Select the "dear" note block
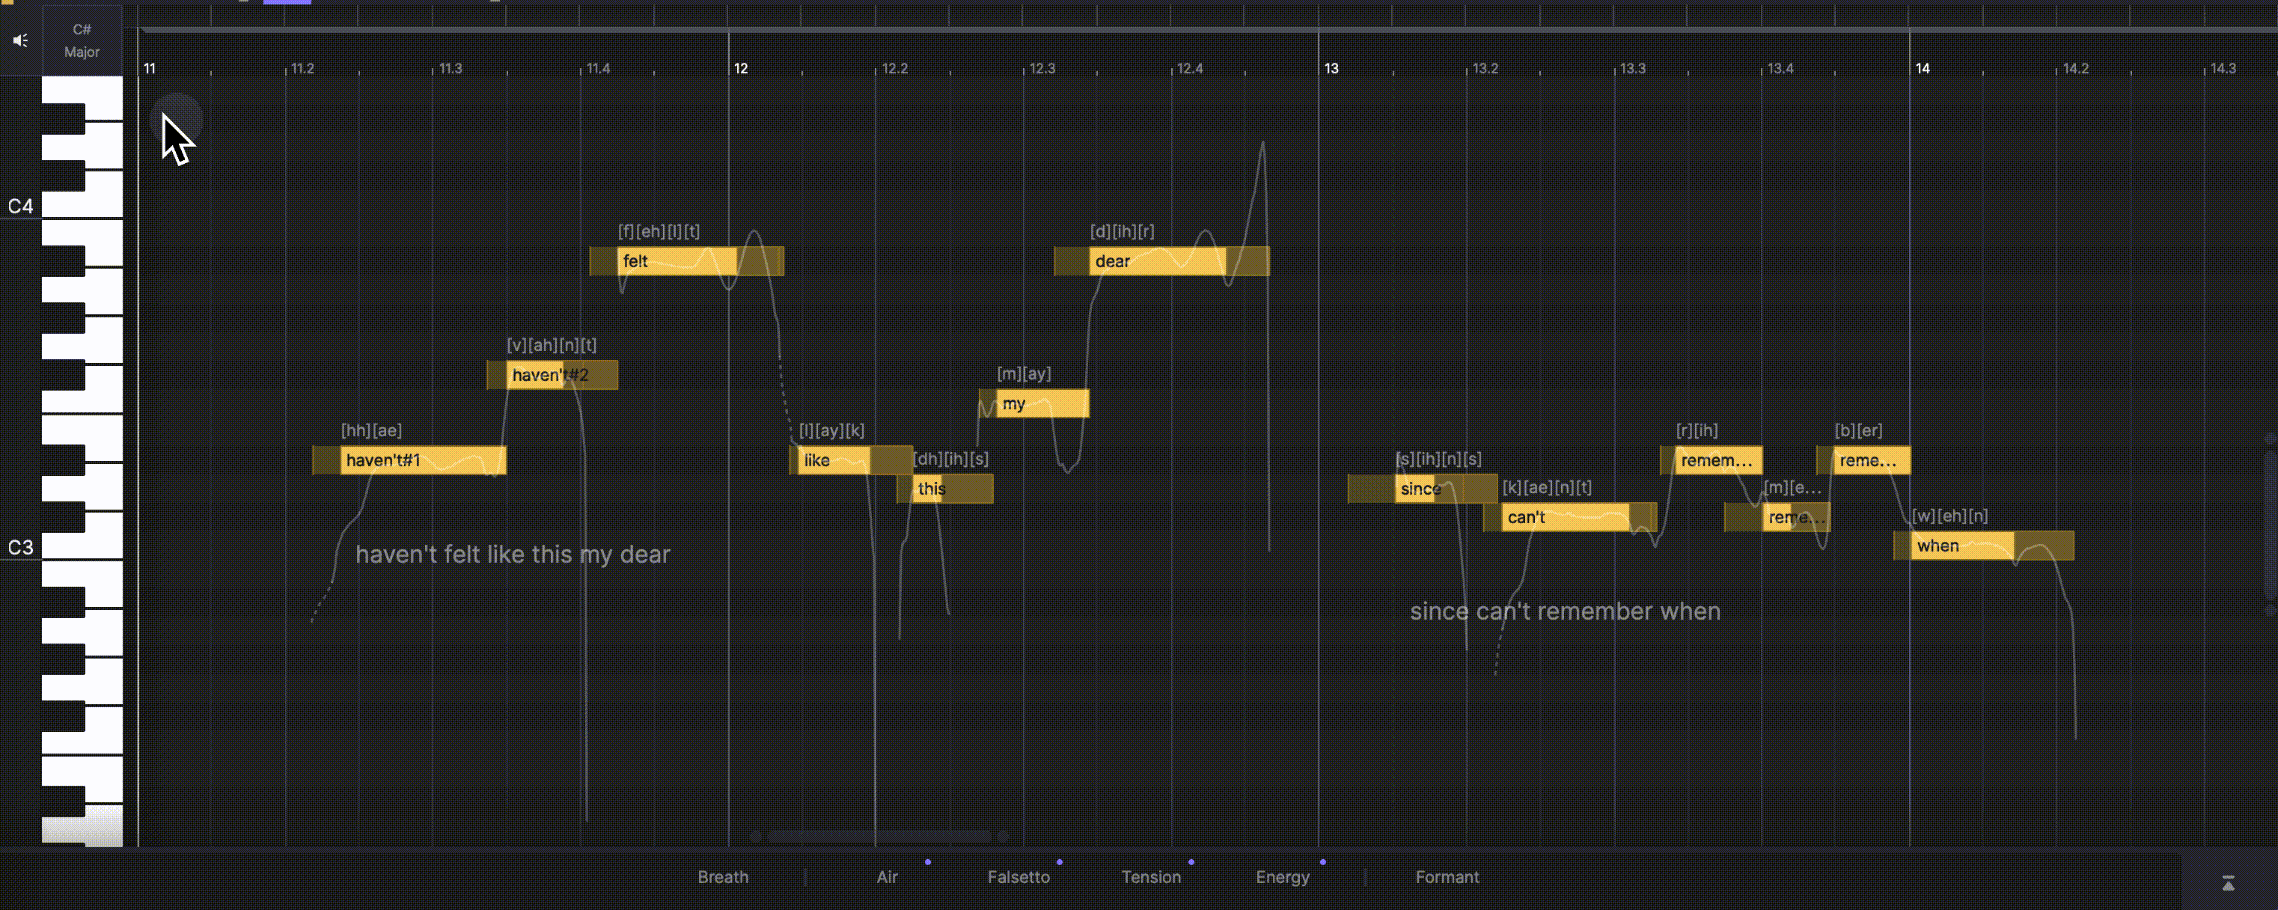The width and height of the screenshot is (2278, 910). click(x=1155, y=261)
